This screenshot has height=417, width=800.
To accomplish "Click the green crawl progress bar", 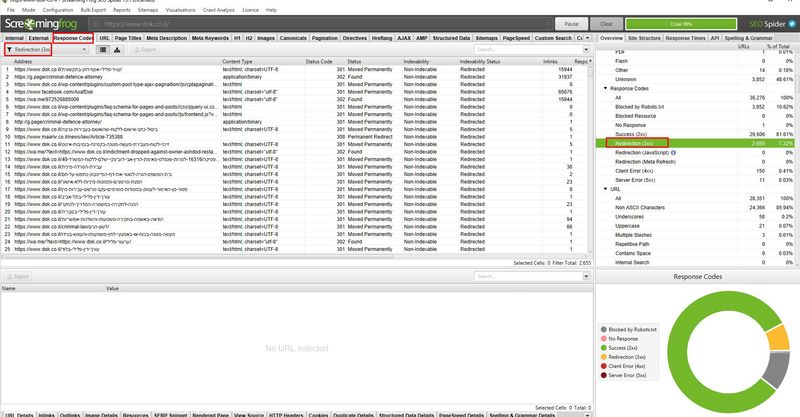I will (681, 24).
